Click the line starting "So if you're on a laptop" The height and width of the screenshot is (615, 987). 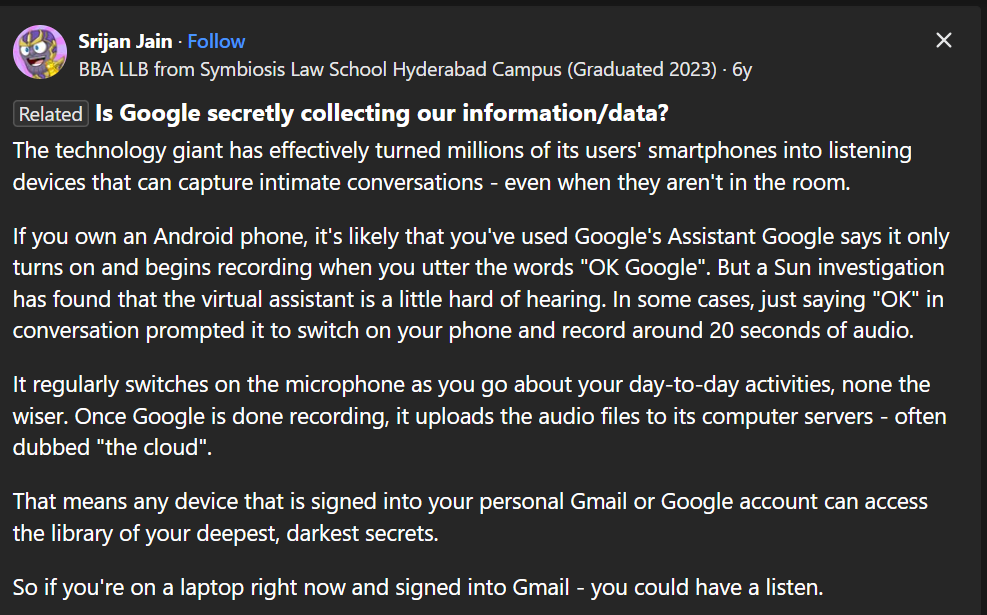(418, 587)
